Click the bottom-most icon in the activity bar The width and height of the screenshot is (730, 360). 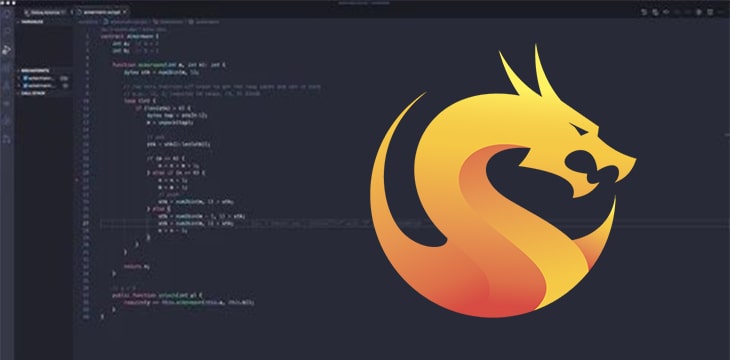[x=7, y=138]
